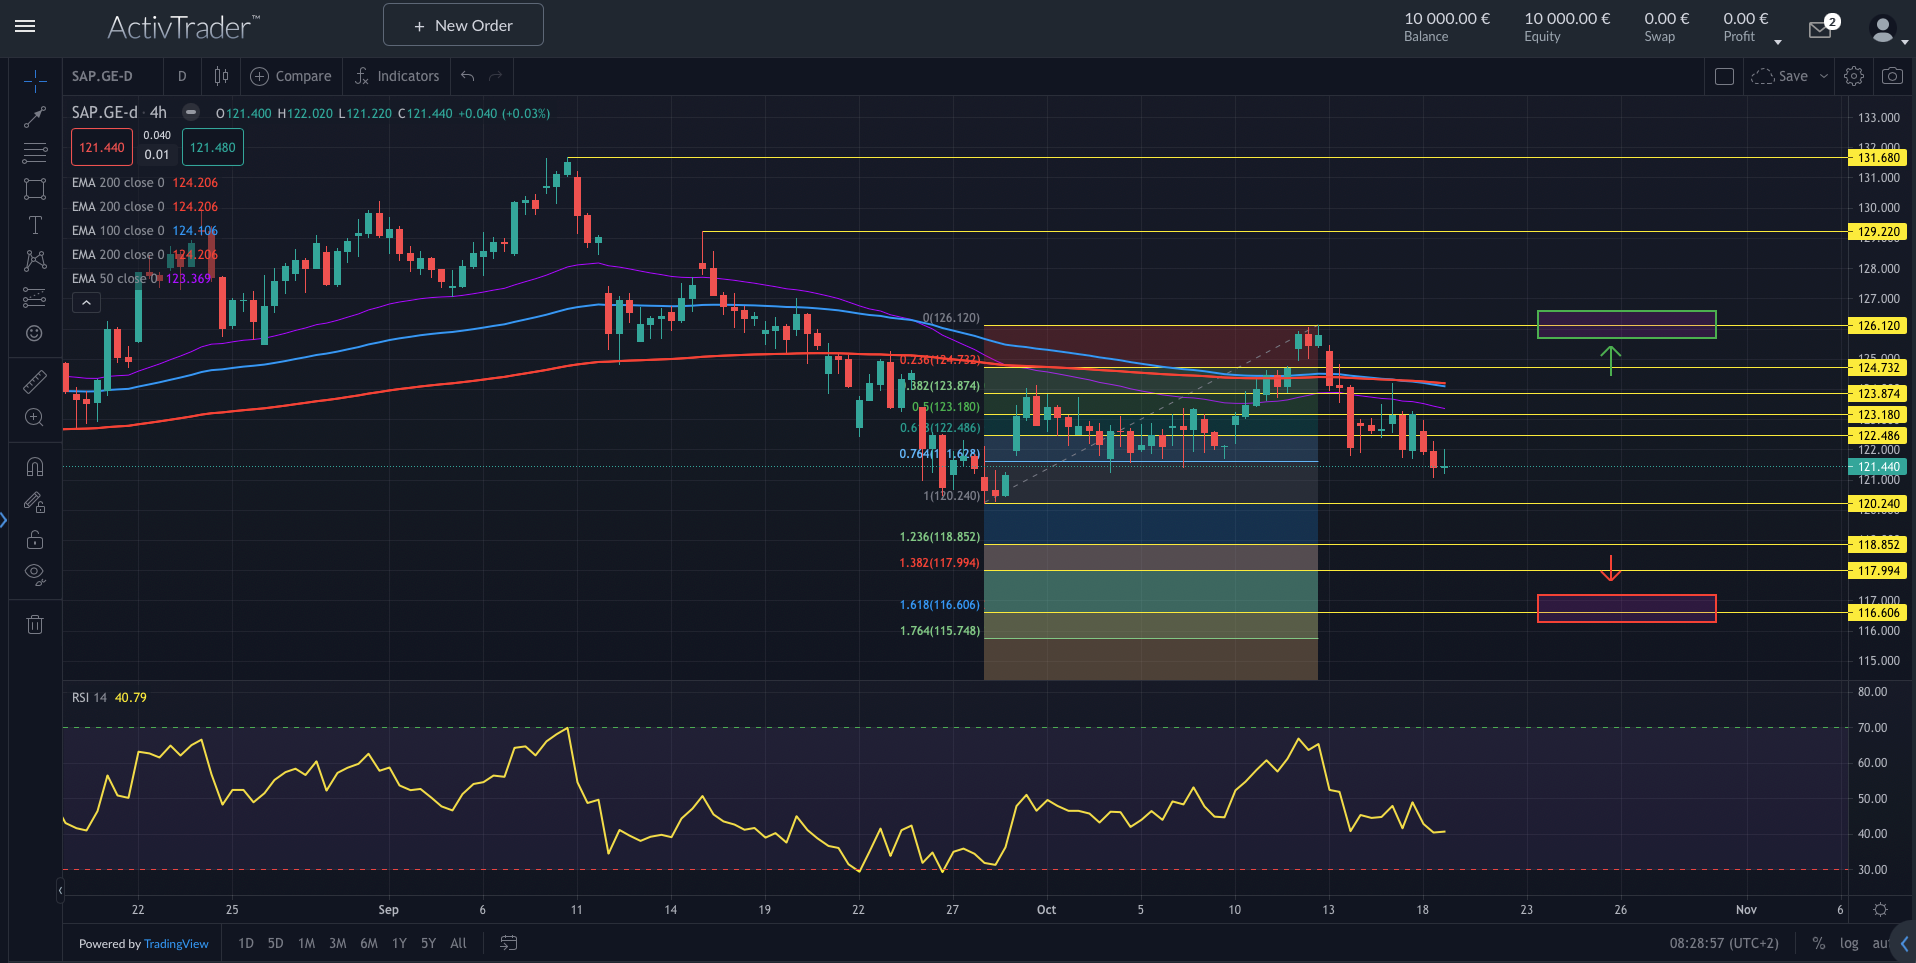Click the SAP.GE-D symbol search field

[x=102, y=76]
